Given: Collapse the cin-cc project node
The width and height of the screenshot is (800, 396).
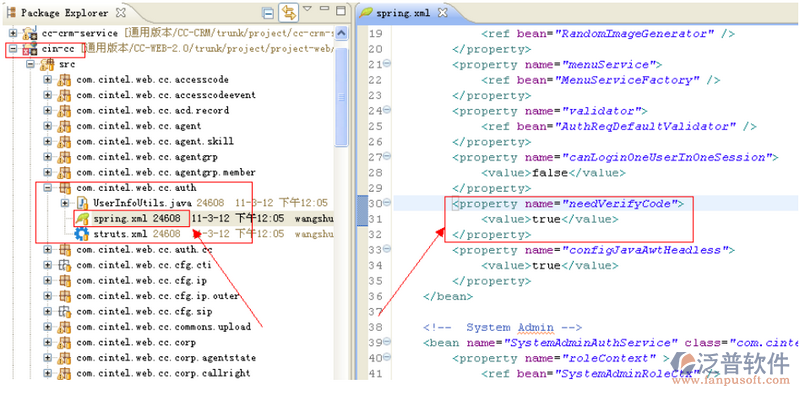Looking at the screenshot, I should click(x=13, y=49).
